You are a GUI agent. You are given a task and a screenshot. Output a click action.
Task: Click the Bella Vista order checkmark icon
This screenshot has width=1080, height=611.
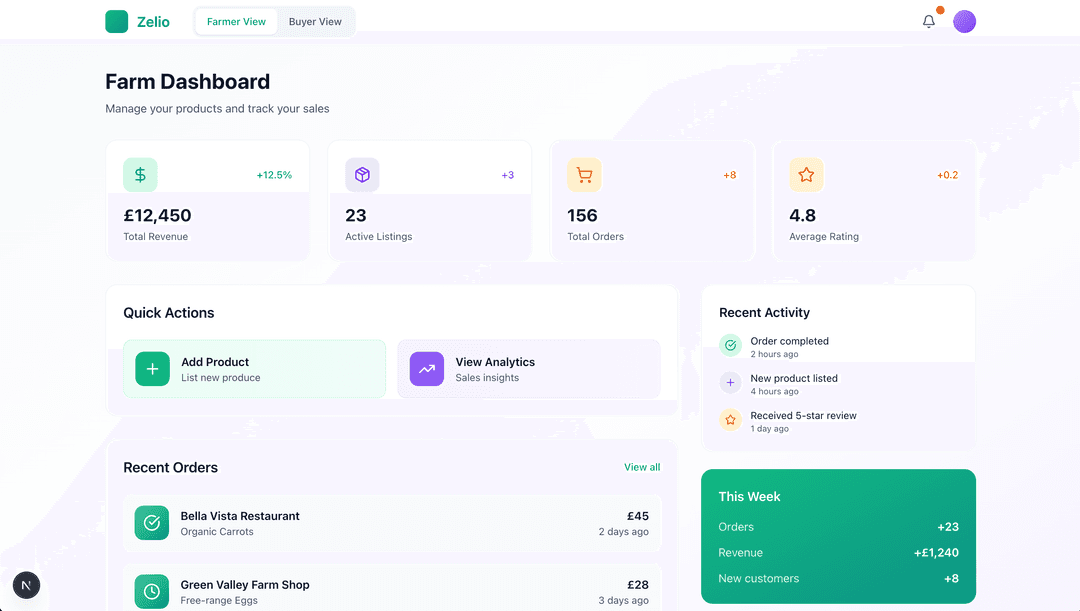(152, 523)
